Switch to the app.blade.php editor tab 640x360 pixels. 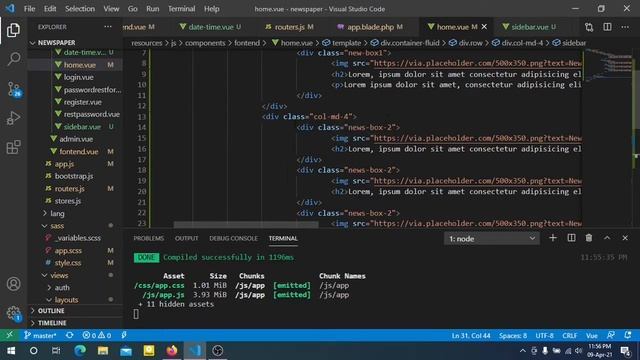371,27
